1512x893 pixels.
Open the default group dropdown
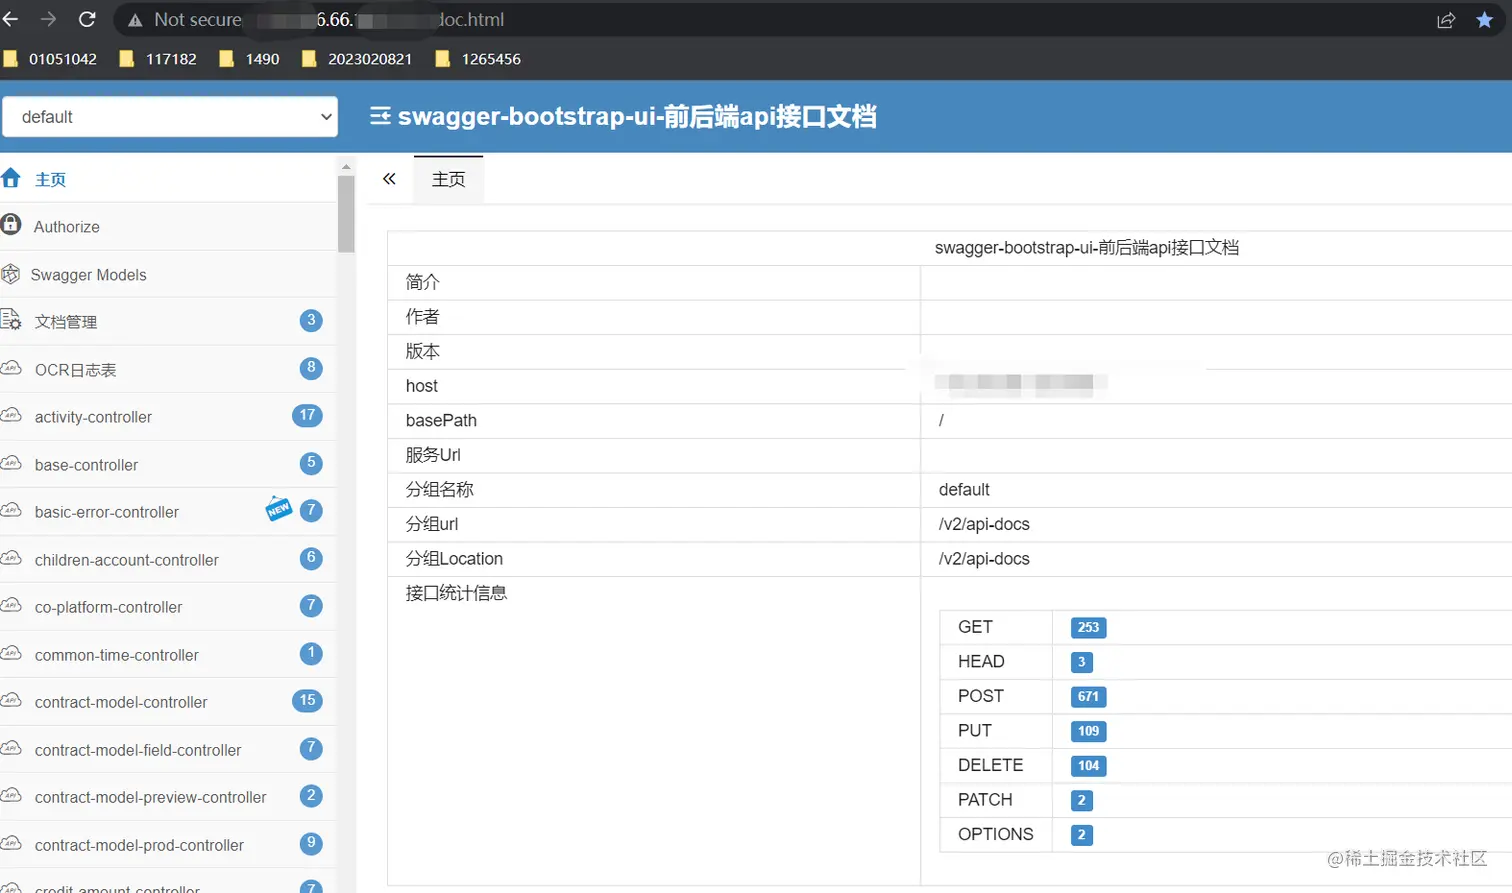pyautogui.click(x=170, y=117)
